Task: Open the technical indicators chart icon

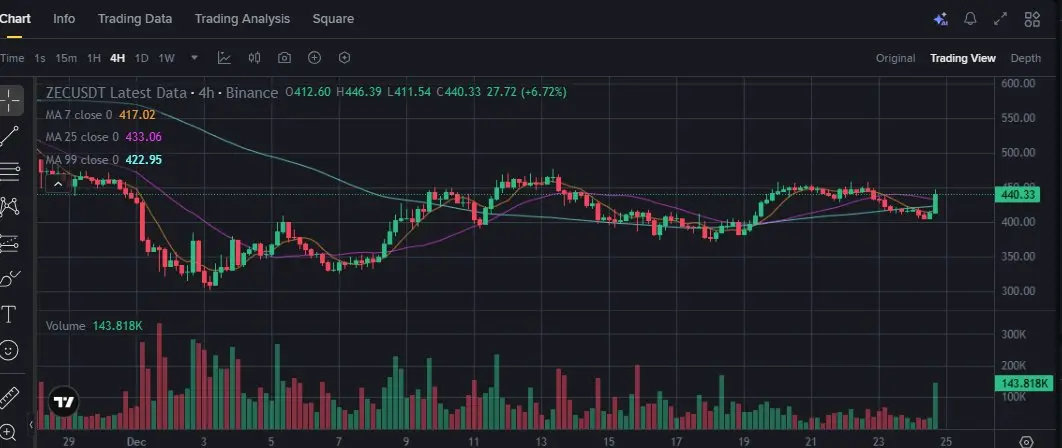Action: coord(224,58)
